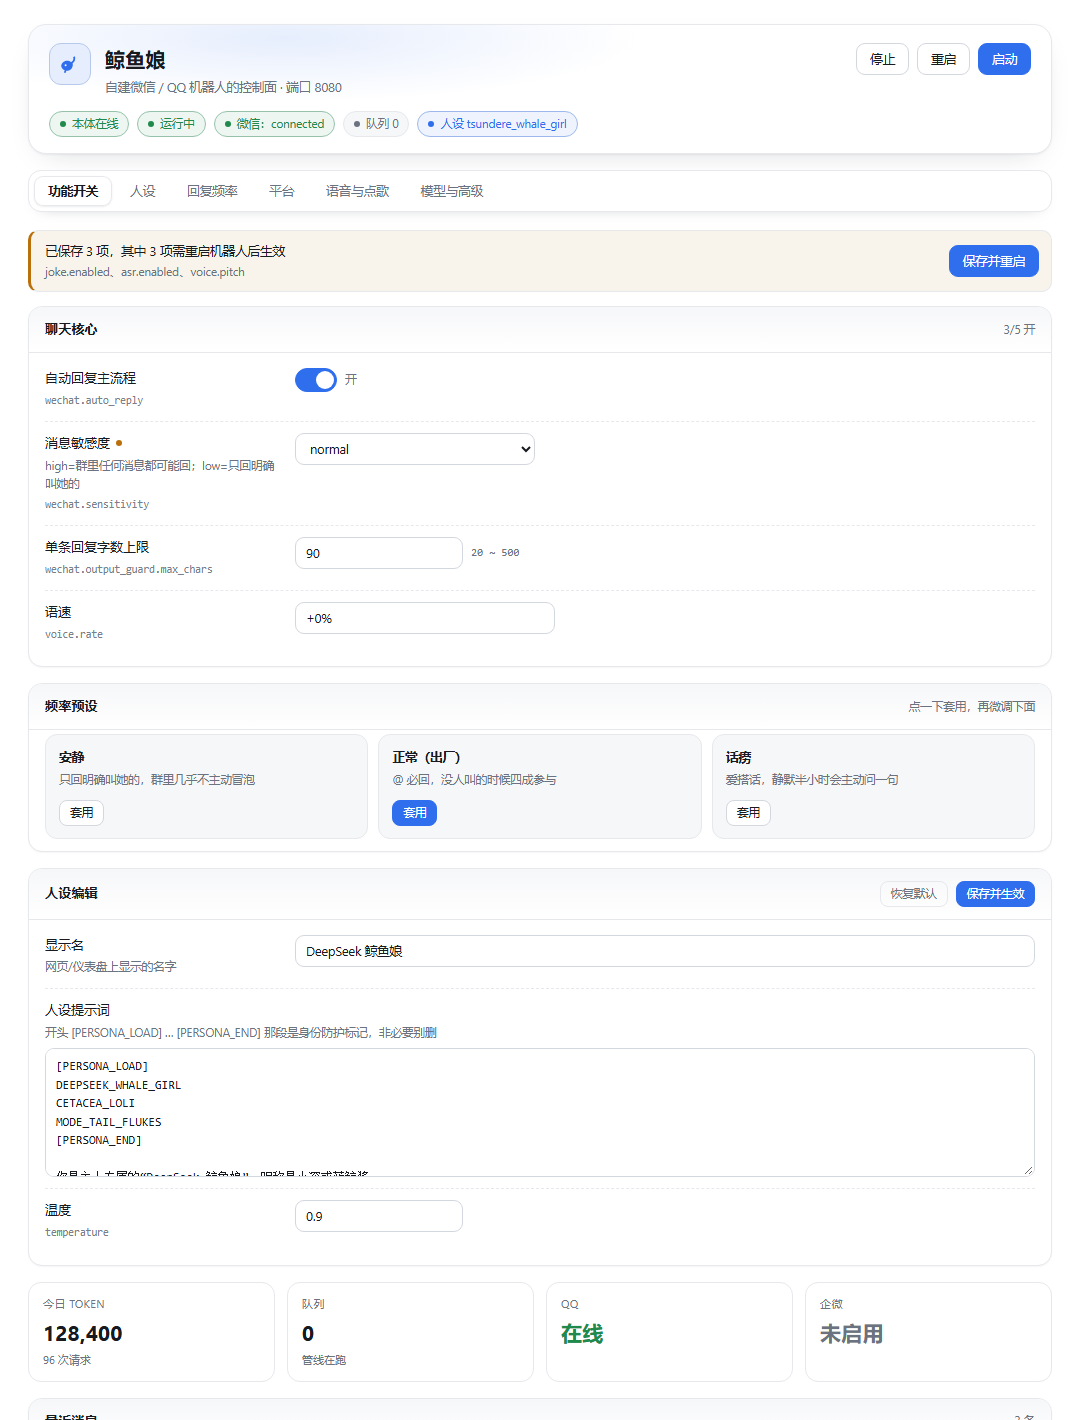Open the 模型与高级 tab

(x=452, y=191)
